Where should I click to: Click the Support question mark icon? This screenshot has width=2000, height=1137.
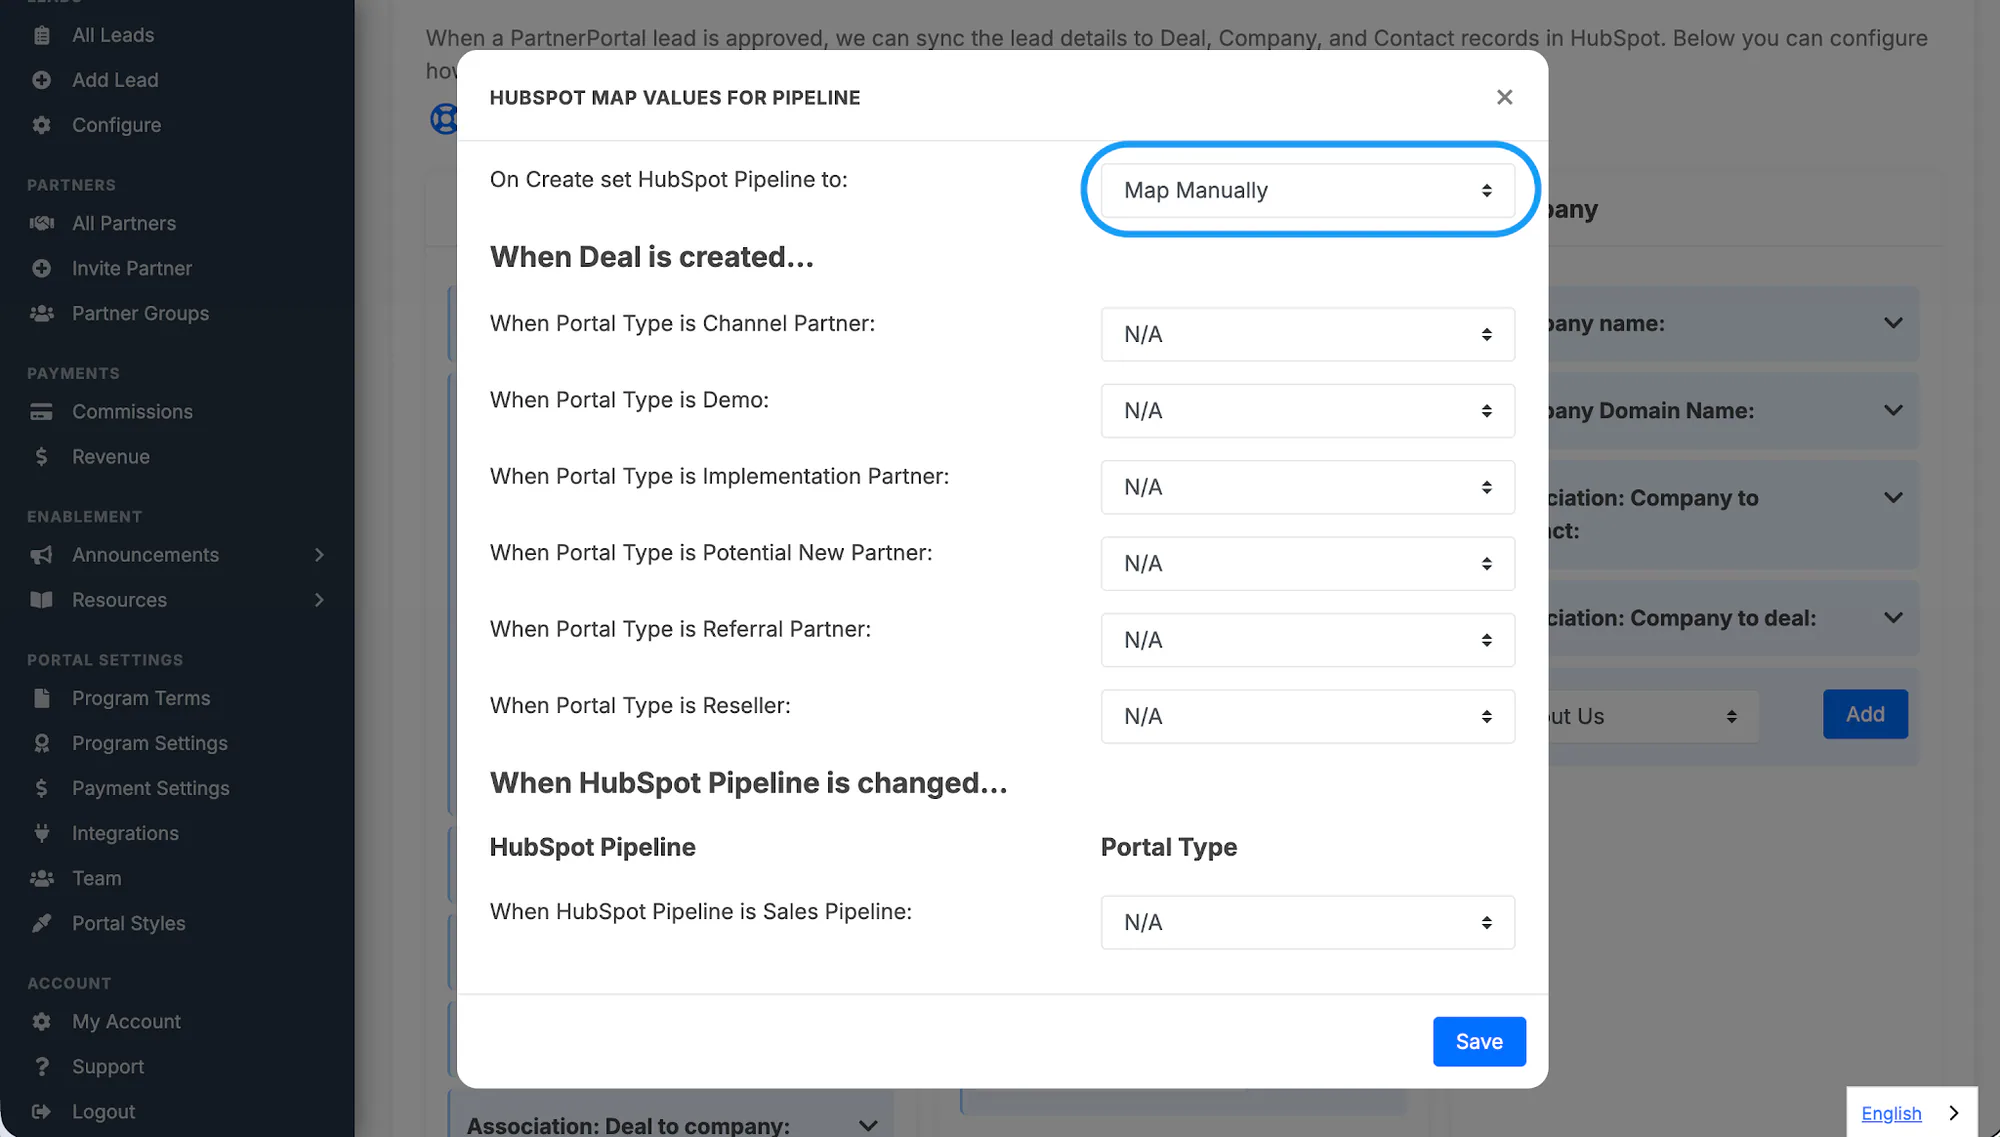(41, 1066)
